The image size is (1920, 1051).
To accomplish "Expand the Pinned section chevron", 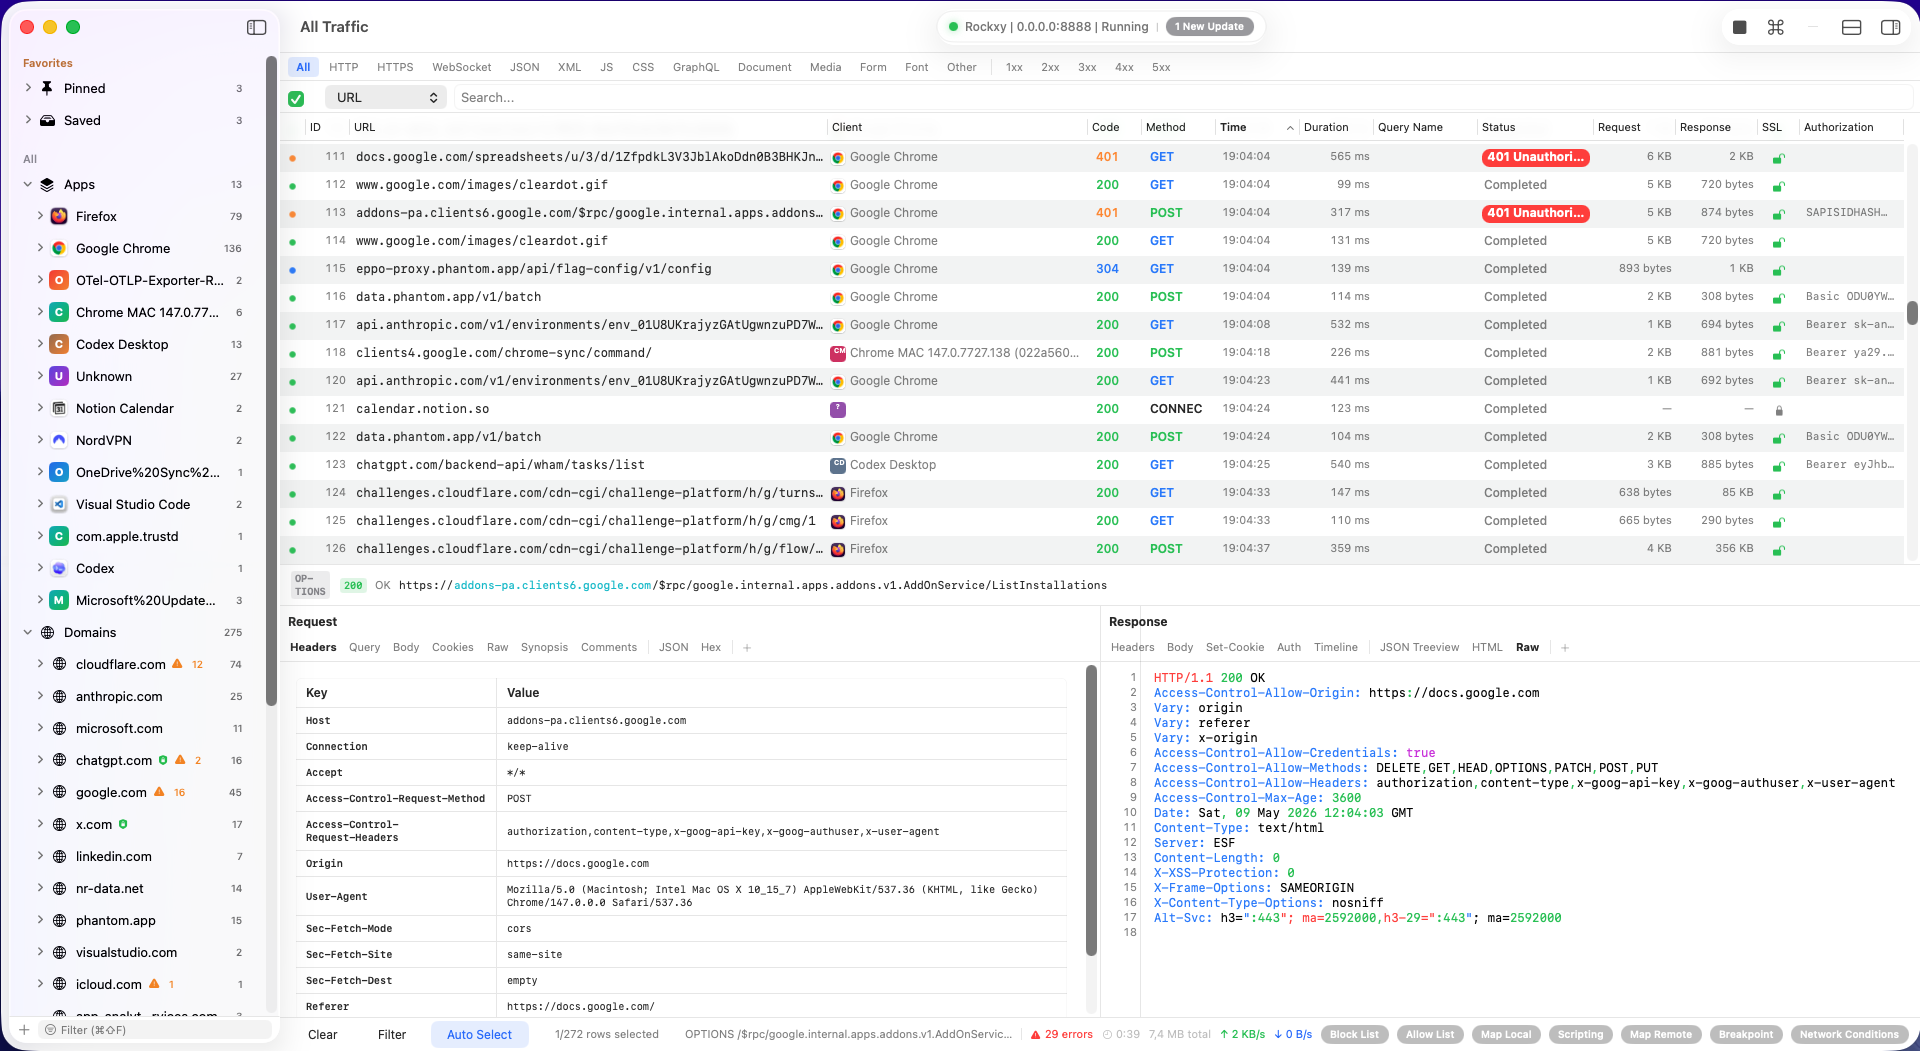I will [x=28, y=88].
